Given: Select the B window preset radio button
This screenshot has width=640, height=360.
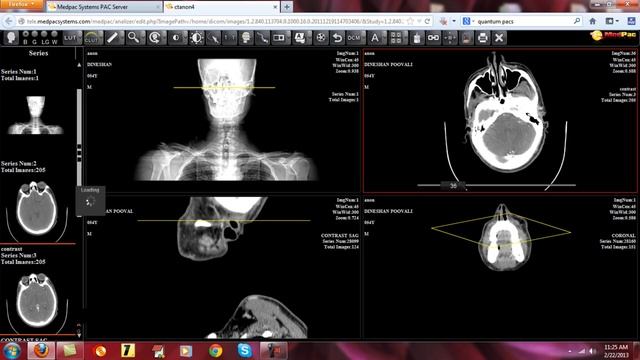Looking at the screenshot, I should pyautogui.click(x=26, y=34).
